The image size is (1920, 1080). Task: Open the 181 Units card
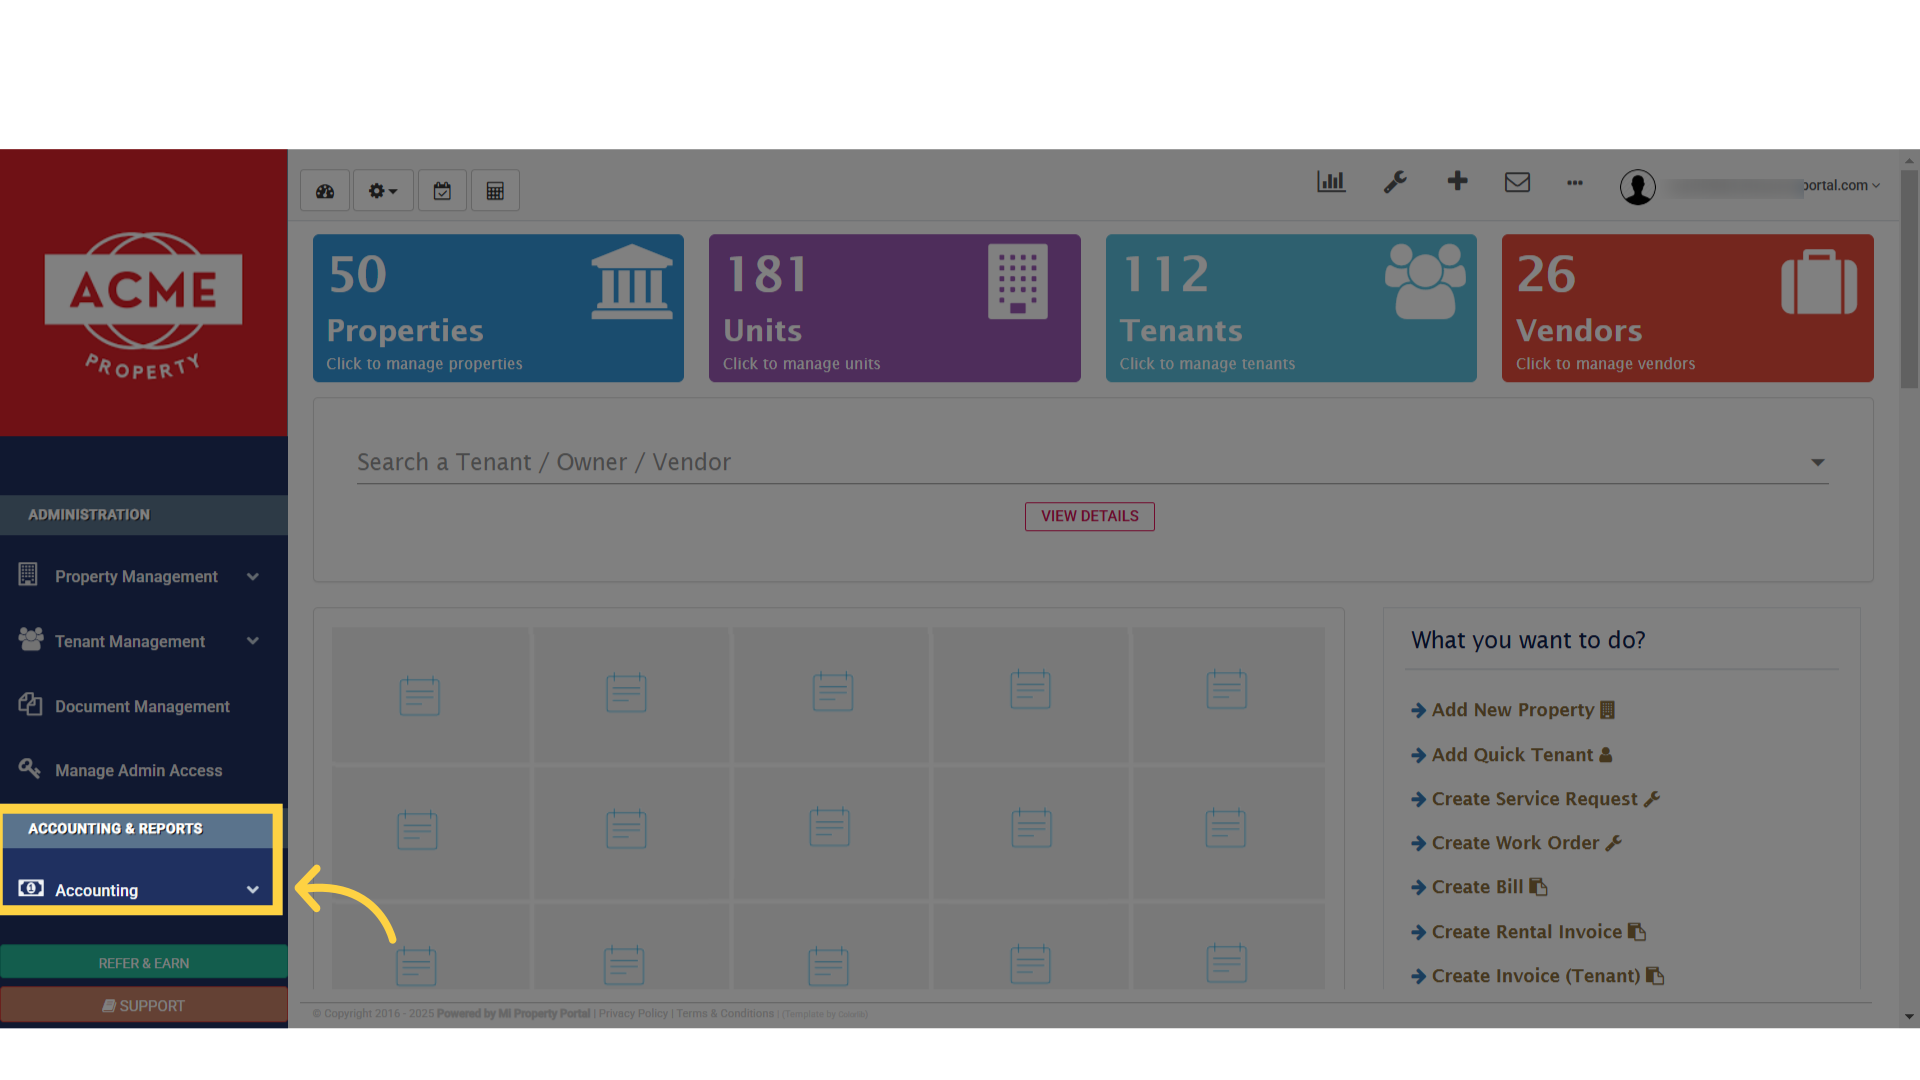pos(894,308)
